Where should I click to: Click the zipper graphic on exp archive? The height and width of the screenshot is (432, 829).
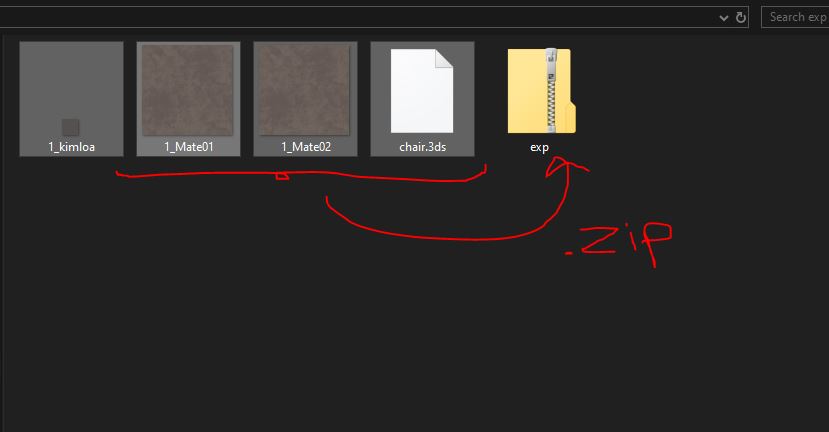coord(551,89)
